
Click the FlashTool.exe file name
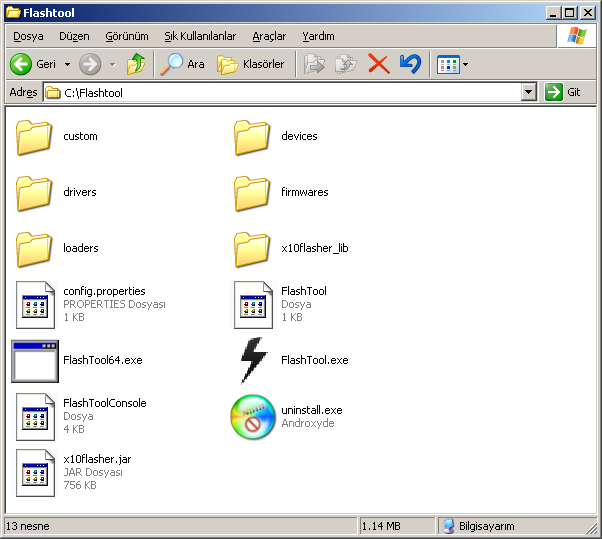pyautogui.click(x=315, y=360)
